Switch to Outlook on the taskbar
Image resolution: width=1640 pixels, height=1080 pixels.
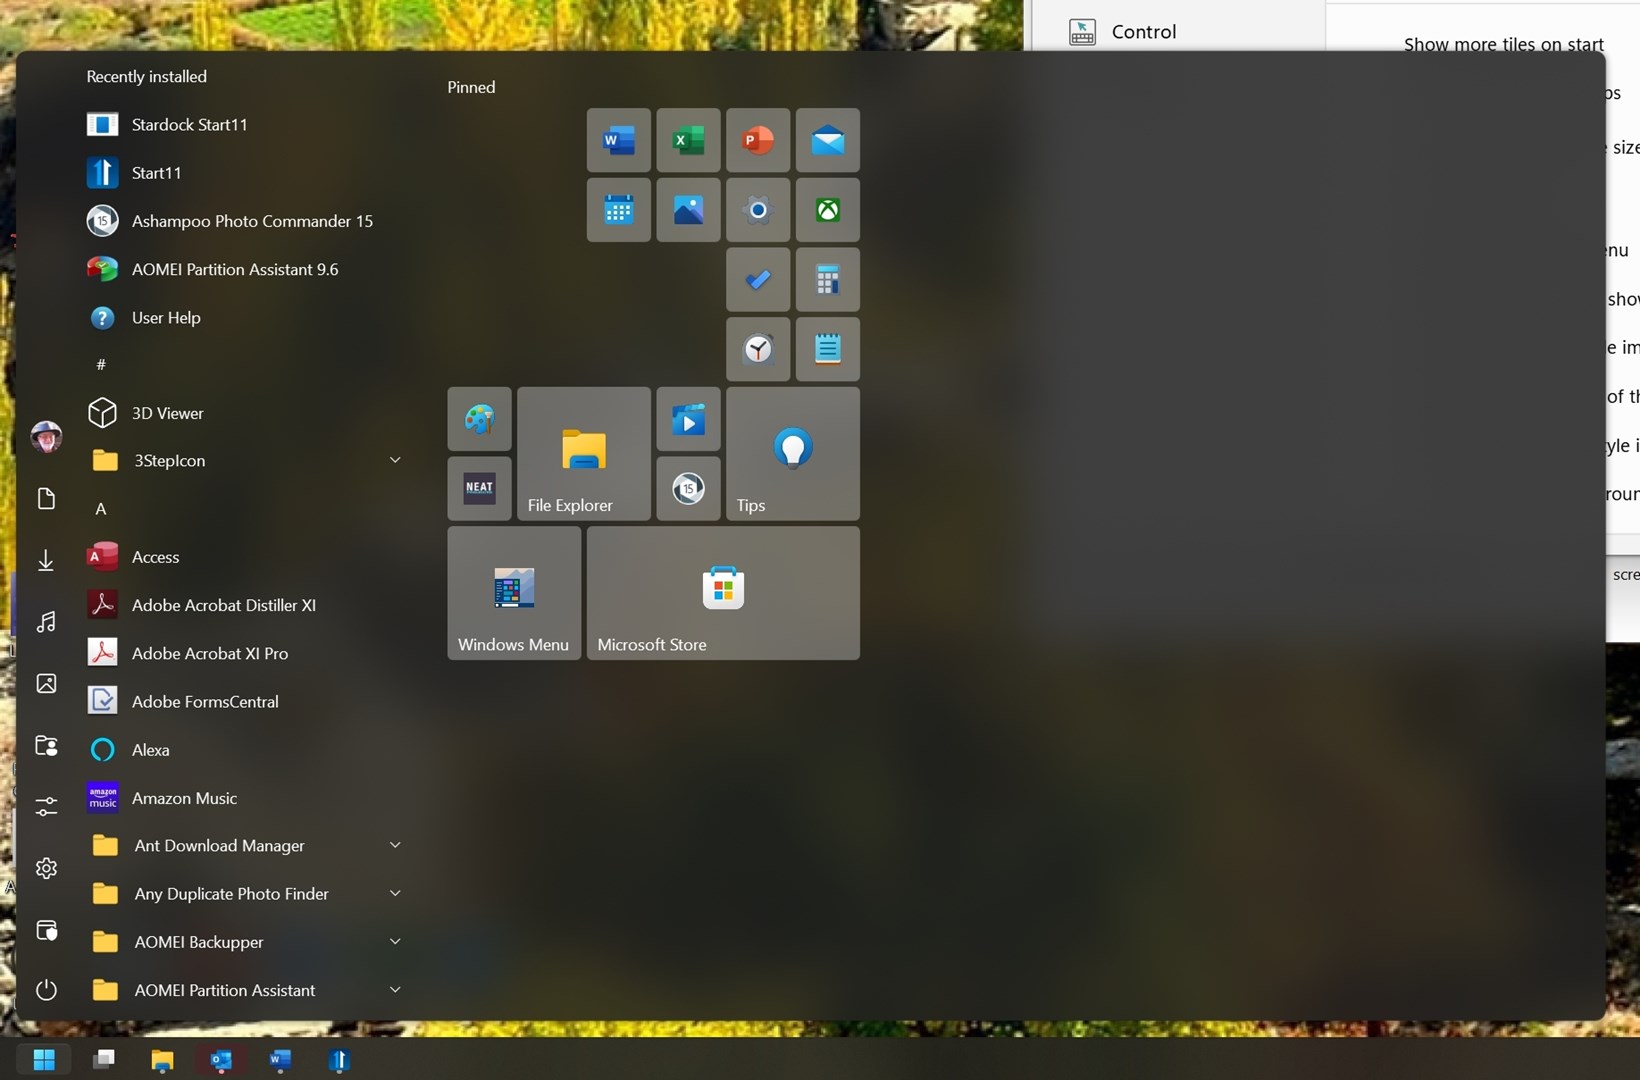coord(221,1059)
